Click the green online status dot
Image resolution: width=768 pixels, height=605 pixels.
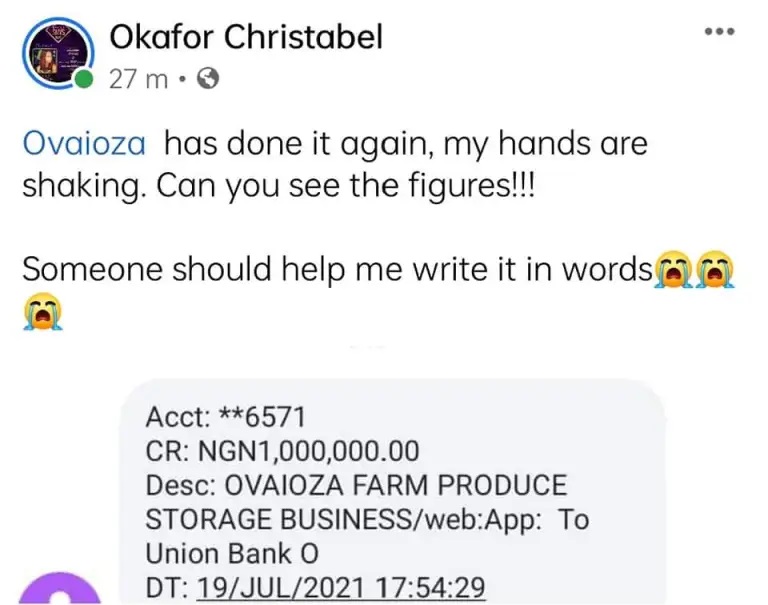(86, 80)
